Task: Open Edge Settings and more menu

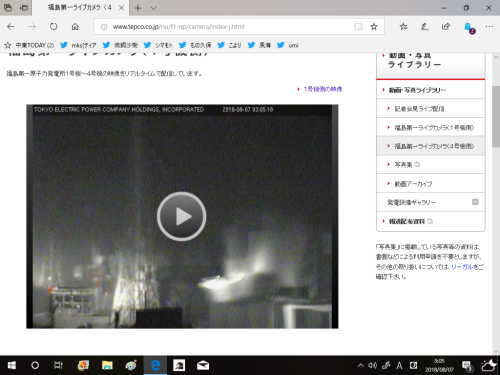Action: point(489,26)
